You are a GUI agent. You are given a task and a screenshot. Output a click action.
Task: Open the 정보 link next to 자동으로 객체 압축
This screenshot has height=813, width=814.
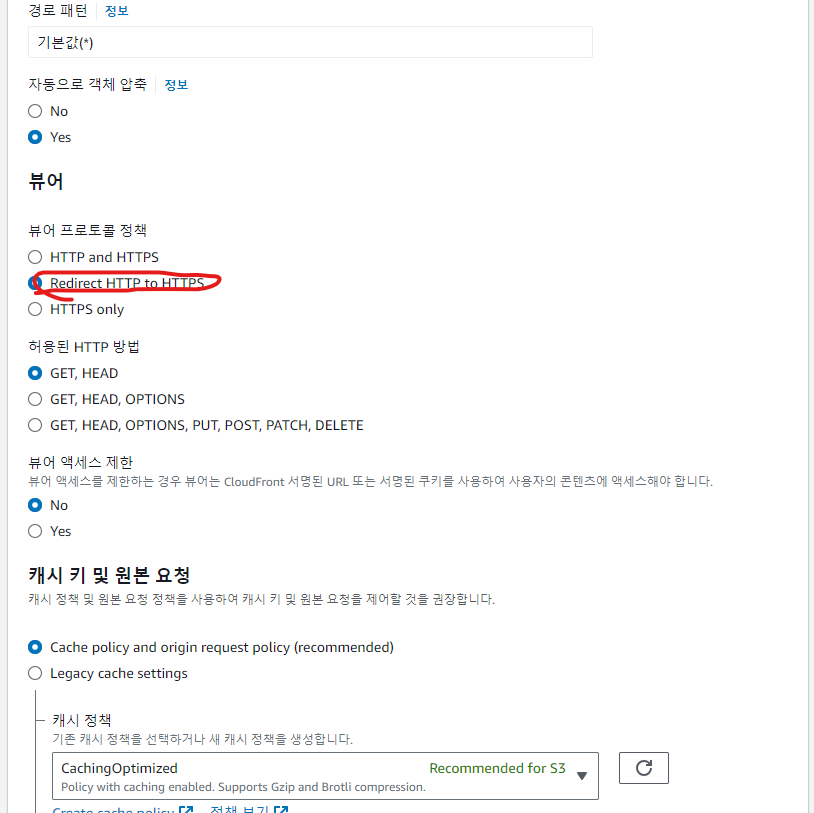pyautogui.click(x=176, y=85)
